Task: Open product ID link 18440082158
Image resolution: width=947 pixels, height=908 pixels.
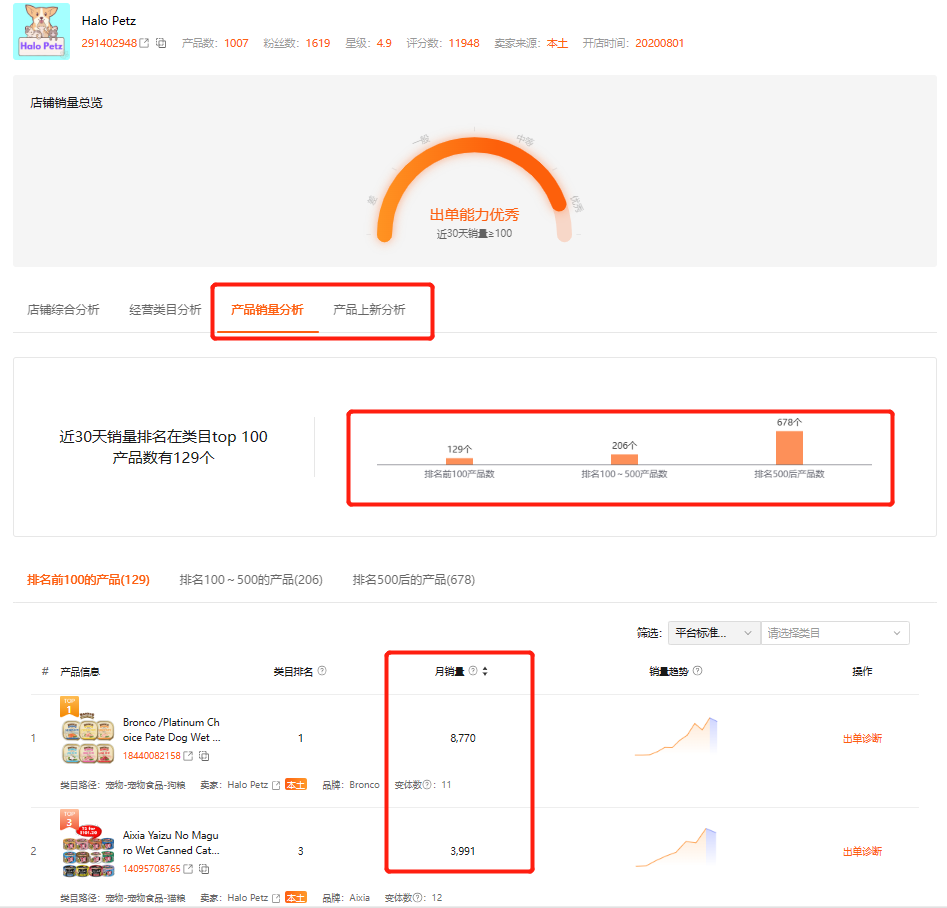Action: 152,756
